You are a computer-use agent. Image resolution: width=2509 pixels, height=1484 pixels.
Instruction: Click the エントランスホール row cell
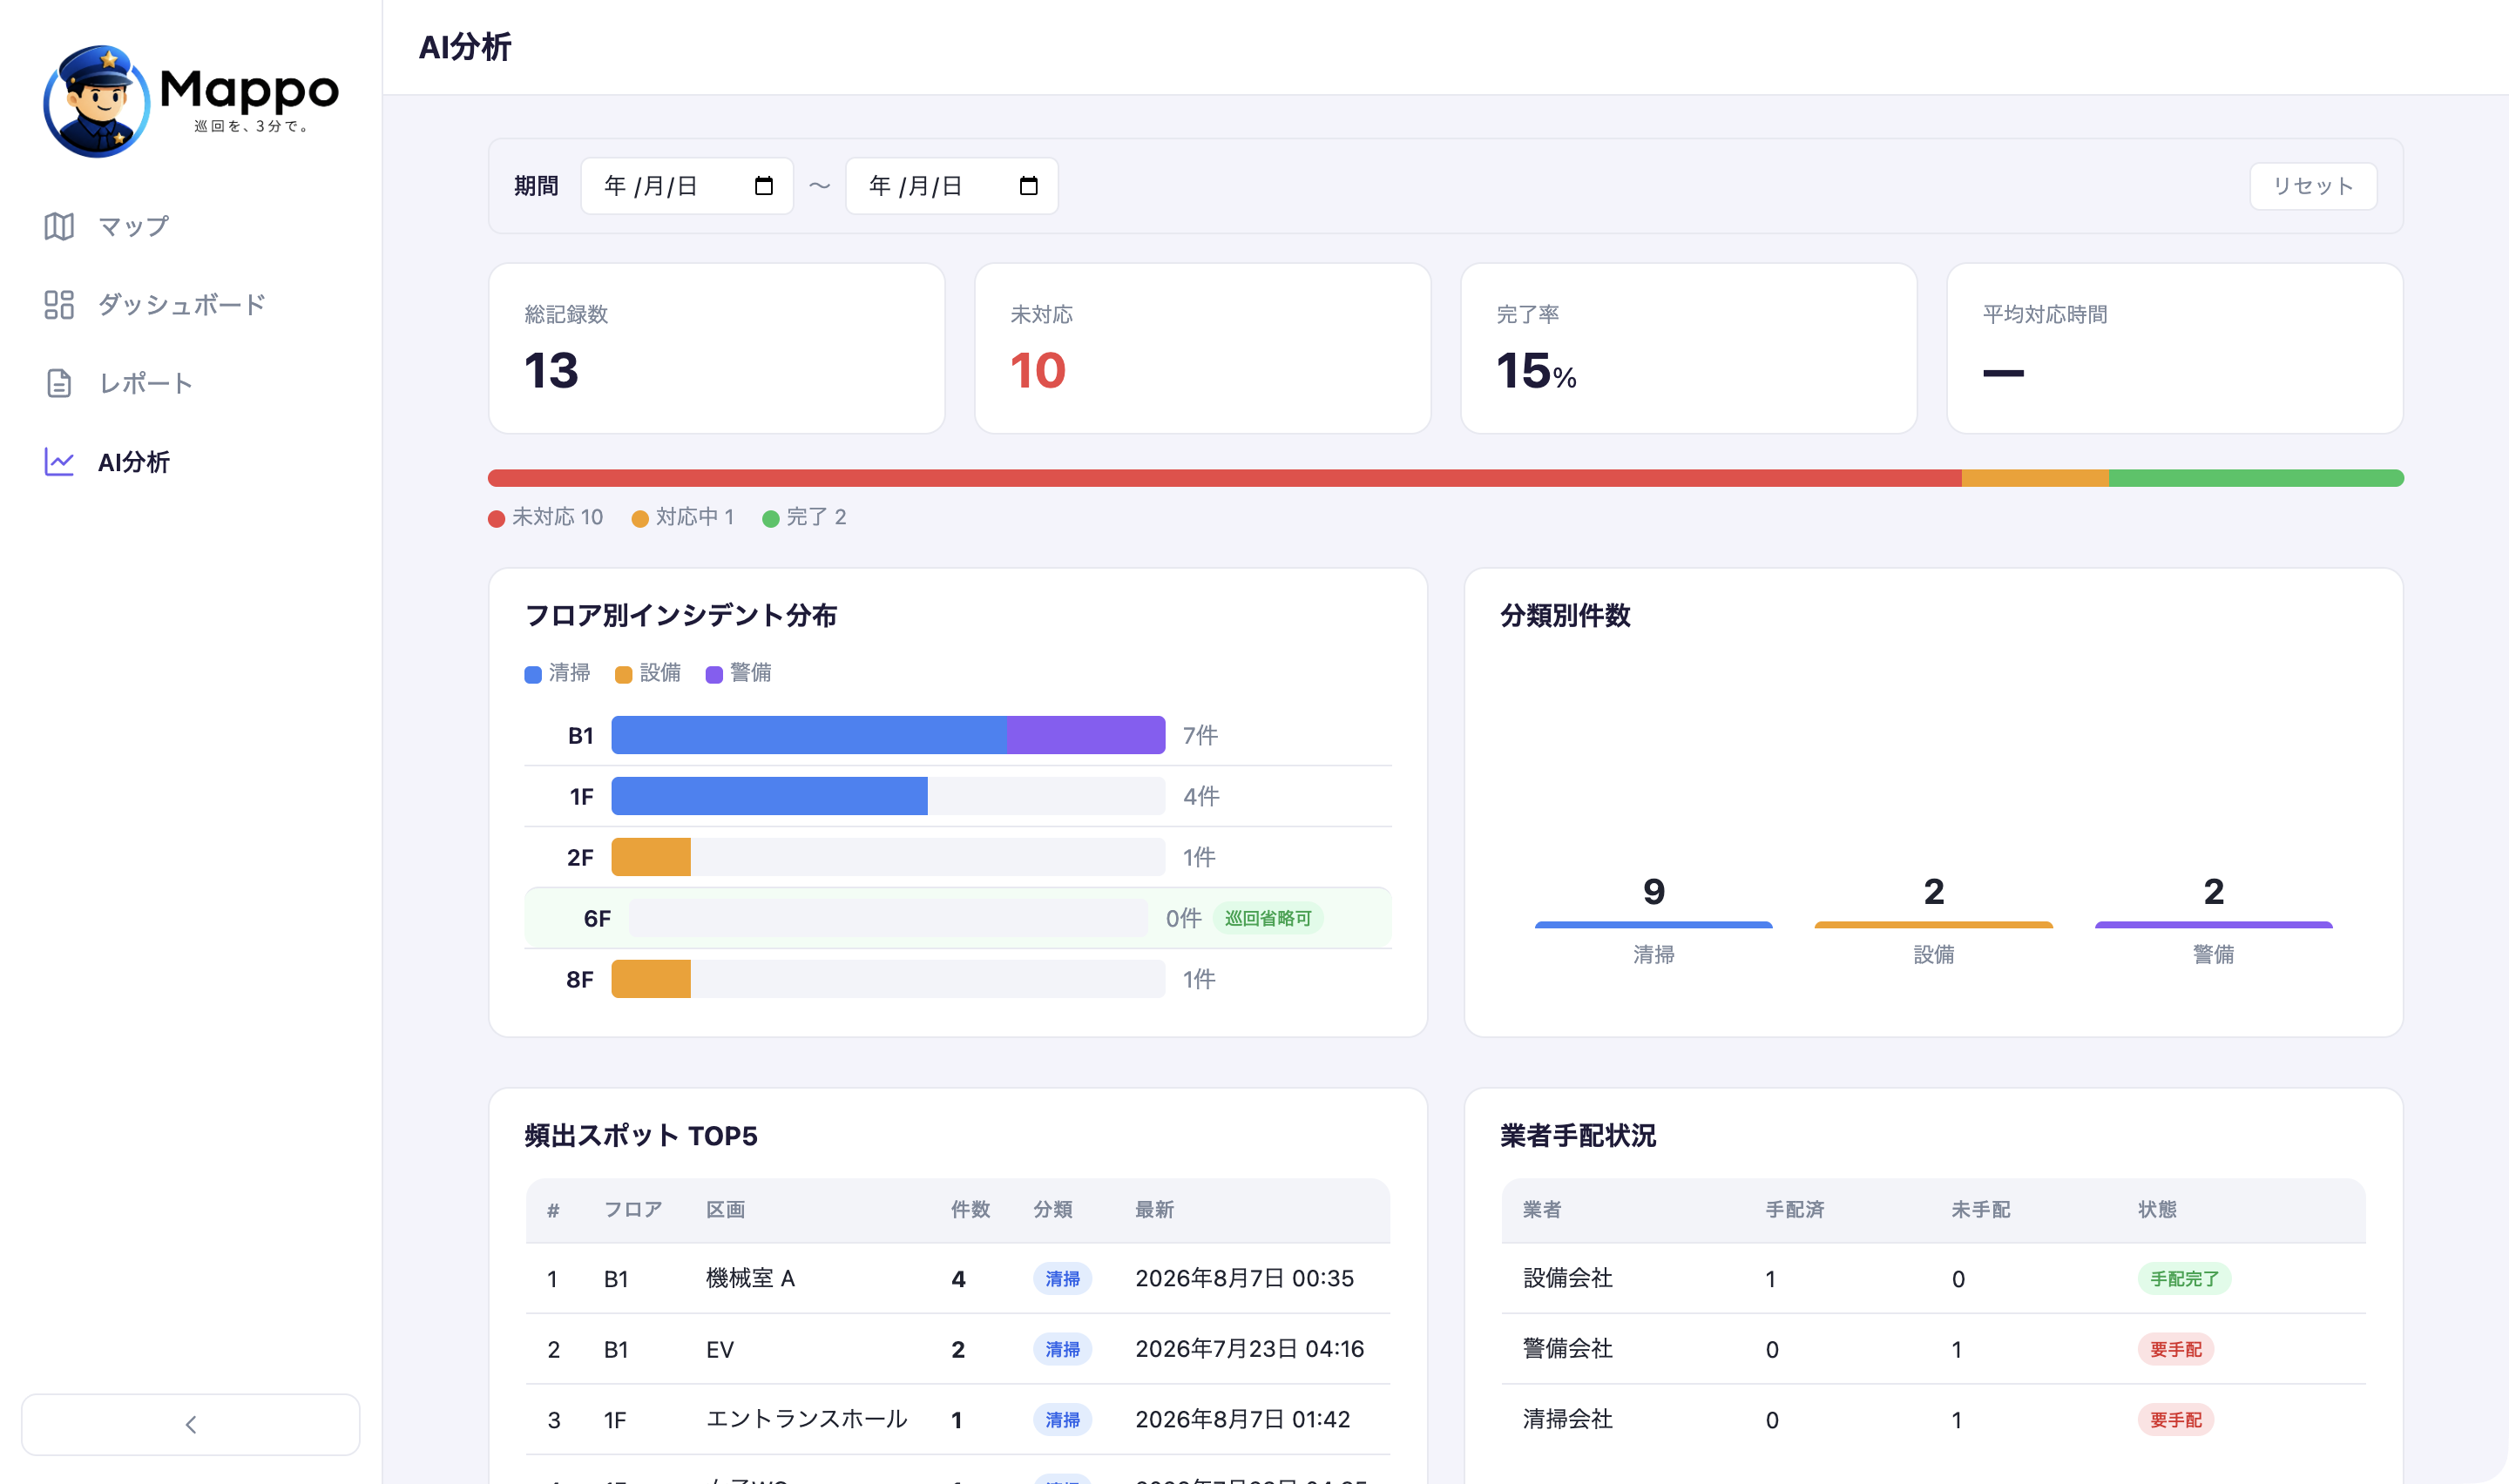[807, 1420]
